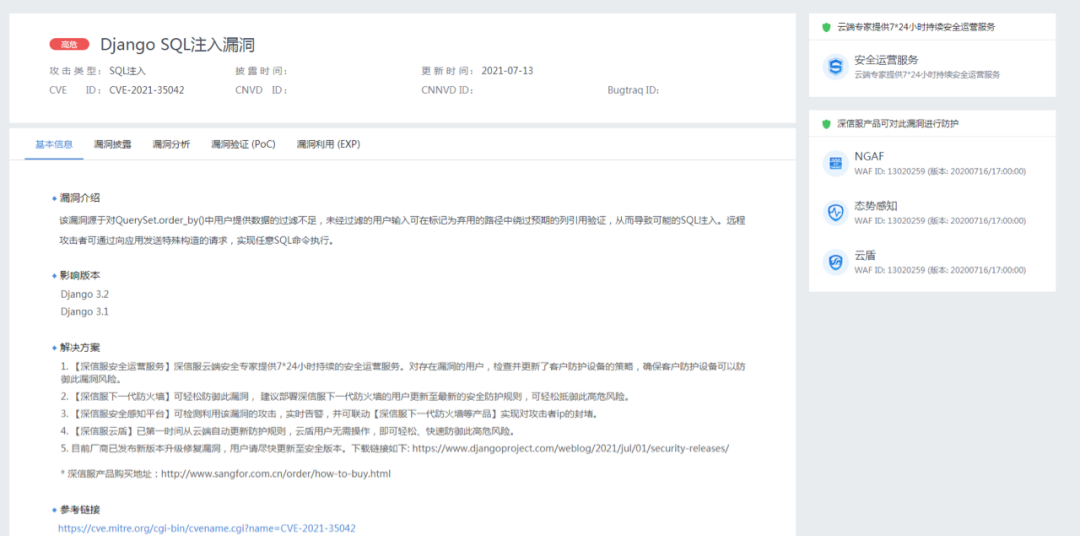The image size is (1080, 536).
Task: Click the diamond bullet beside 影响版本
Action: tap(54, 275)
